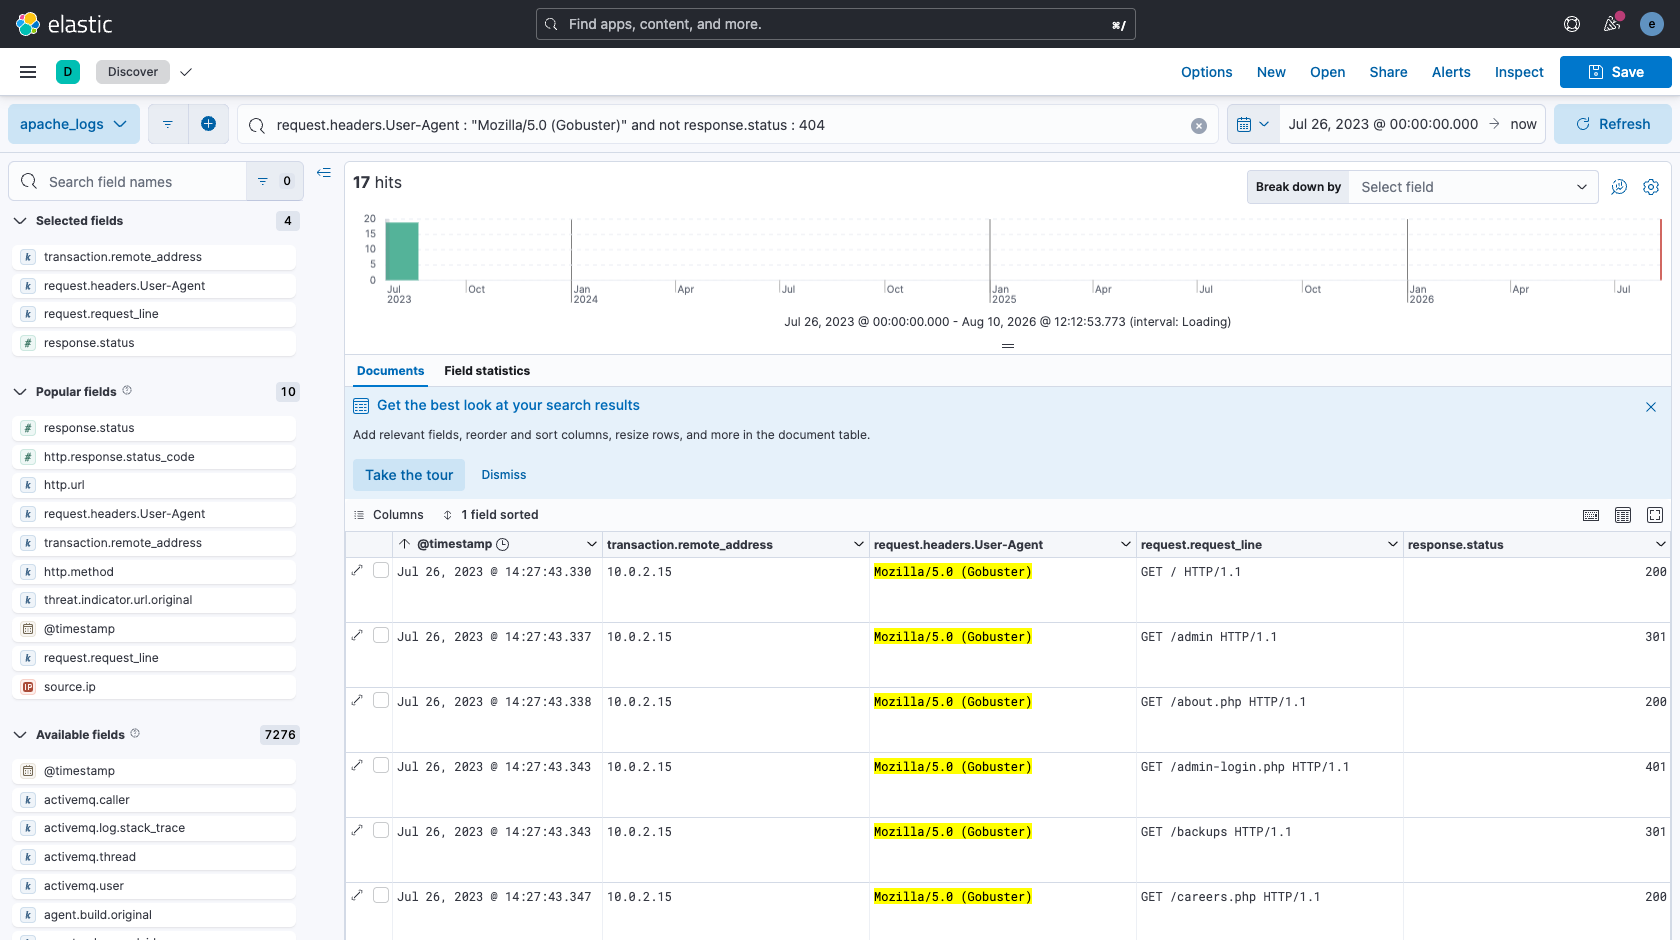Refresh the query results
The width and height of the screenshot is (1680, 940).
point(1613,124)
